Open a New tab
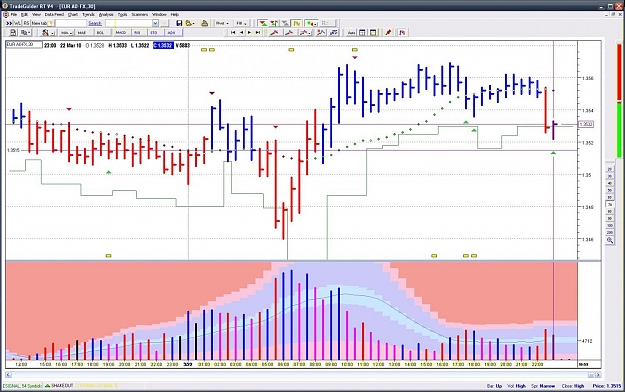 tap(42, 23)
